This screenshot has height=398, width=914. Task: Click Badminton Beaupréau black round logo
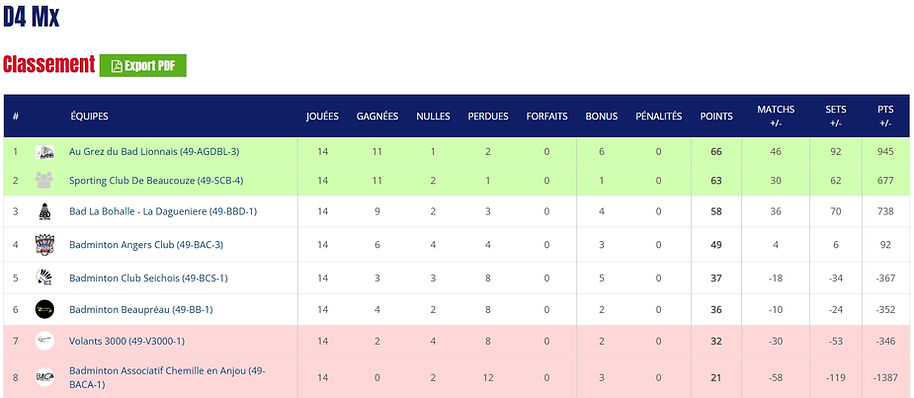click(44, 309)
